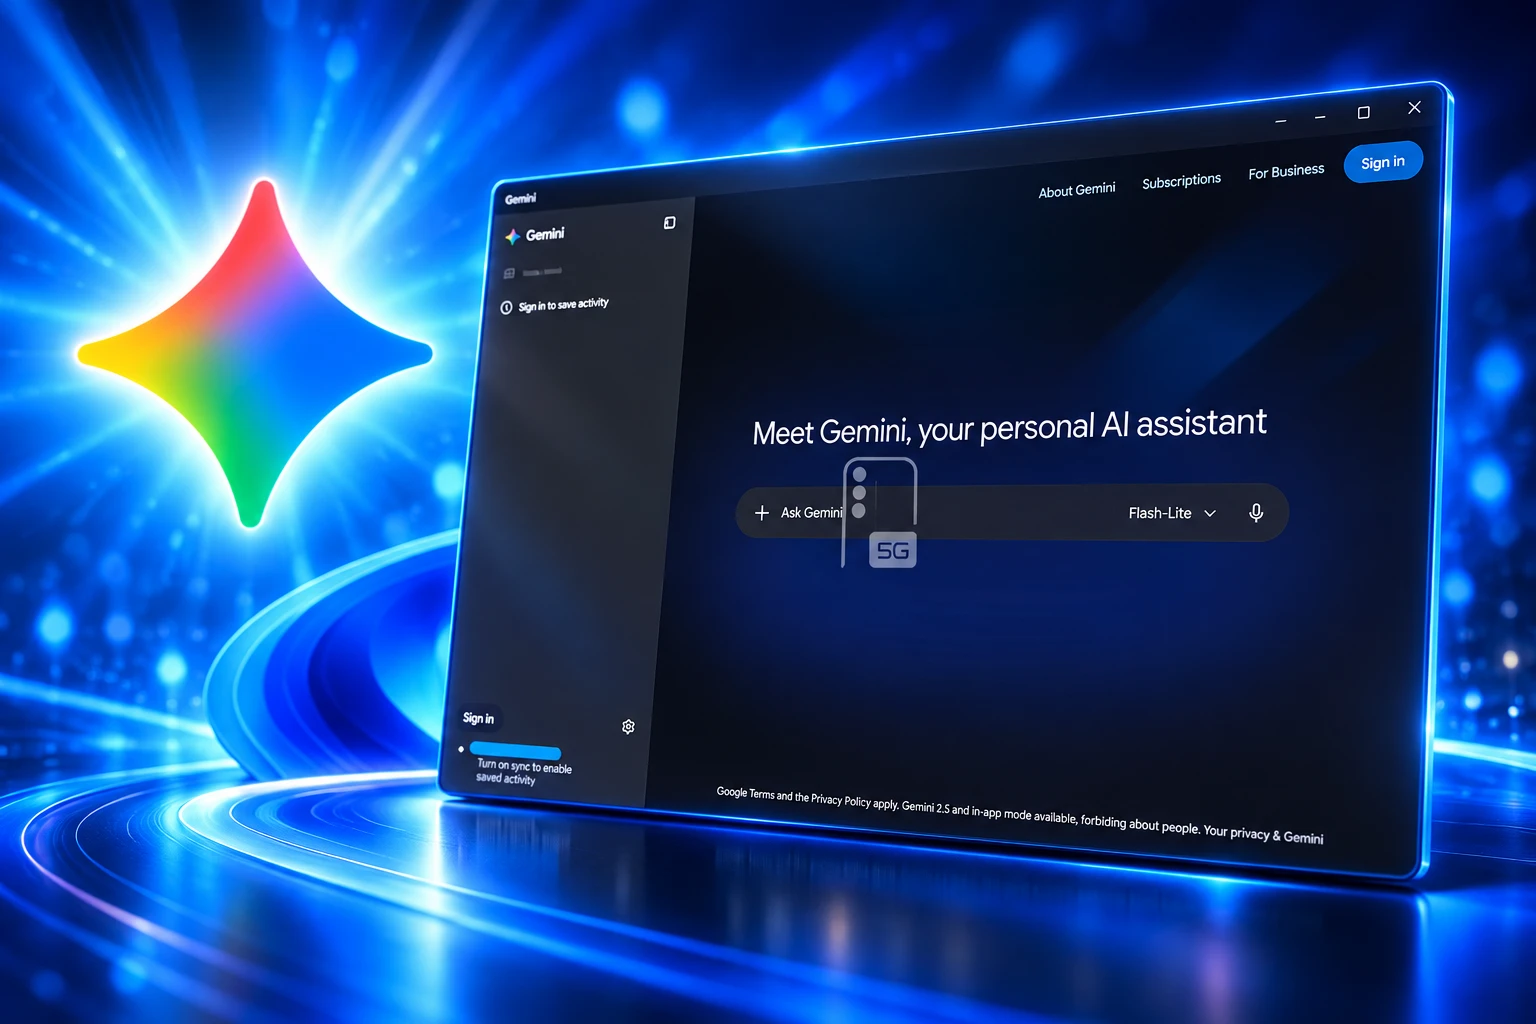Click the info icon beside Sign in to save activity
The height and width of the screenshot is (1024, 1536).
tap(506, 308)
